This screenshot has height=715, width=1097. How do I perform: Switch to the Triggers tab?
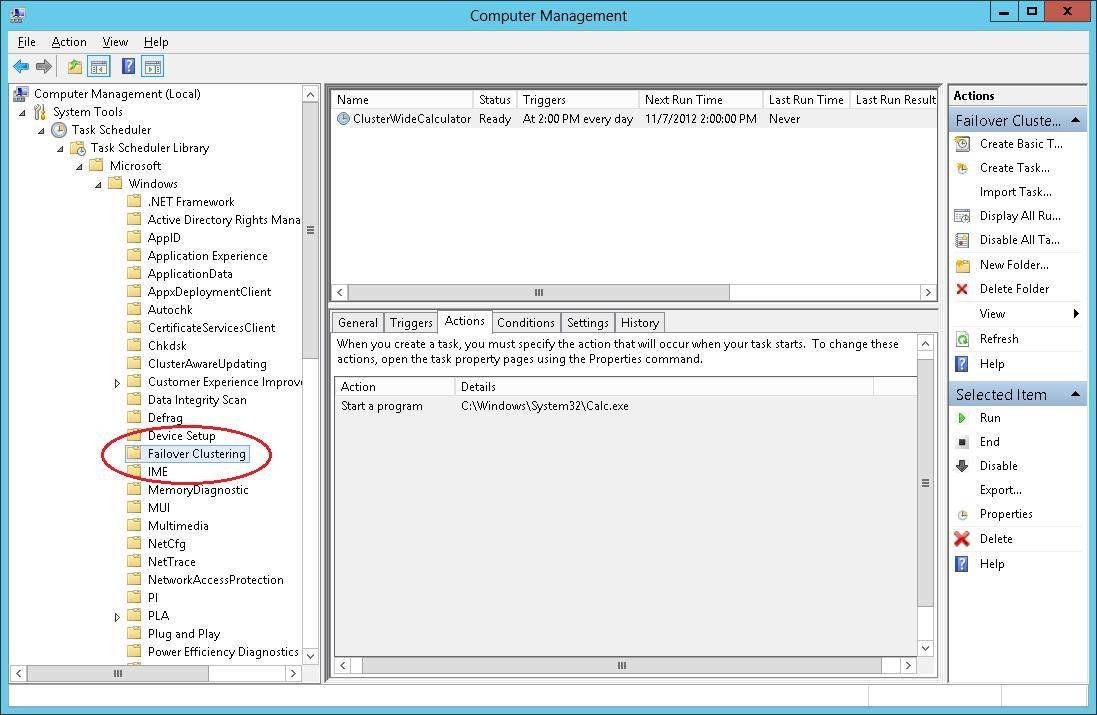pyautogui.click(x=411, y=323)
